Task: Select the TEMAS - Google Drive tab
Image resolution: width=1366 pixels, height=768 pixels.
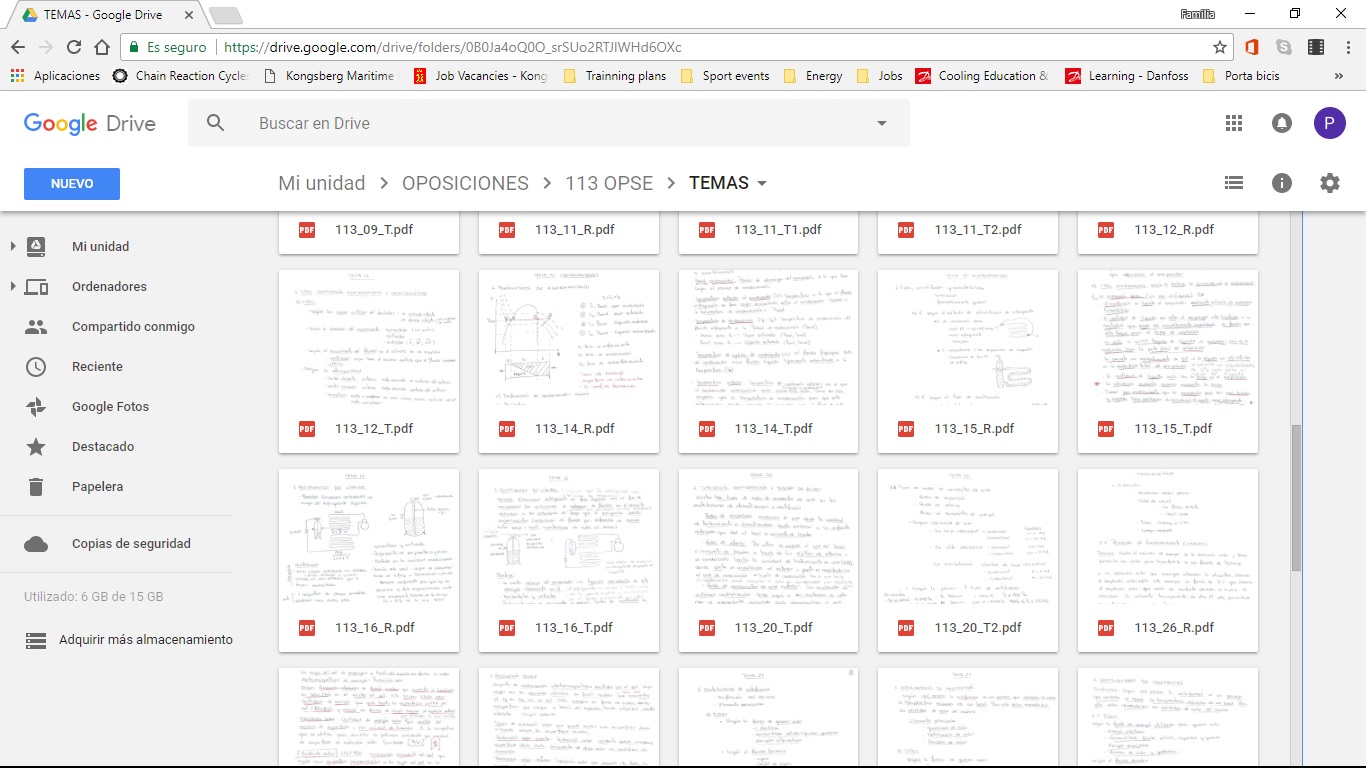Action: pos(105,15)
